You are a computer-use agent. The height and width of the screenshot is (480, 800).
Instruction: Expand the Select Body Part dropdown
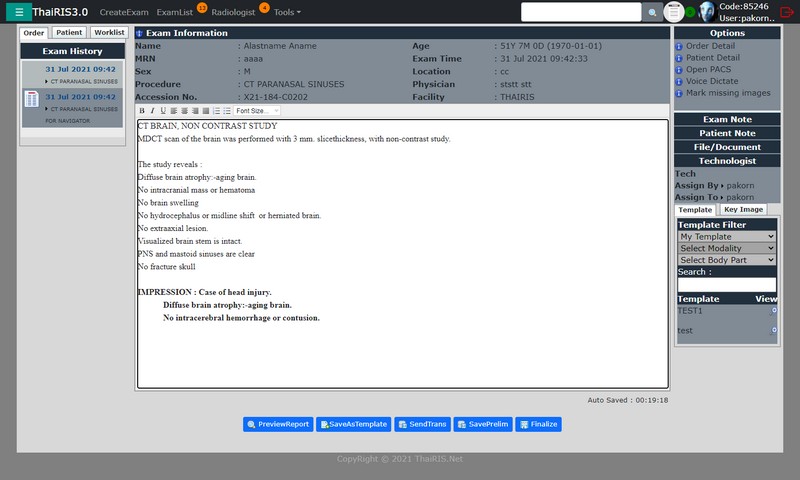click(726, 260)
